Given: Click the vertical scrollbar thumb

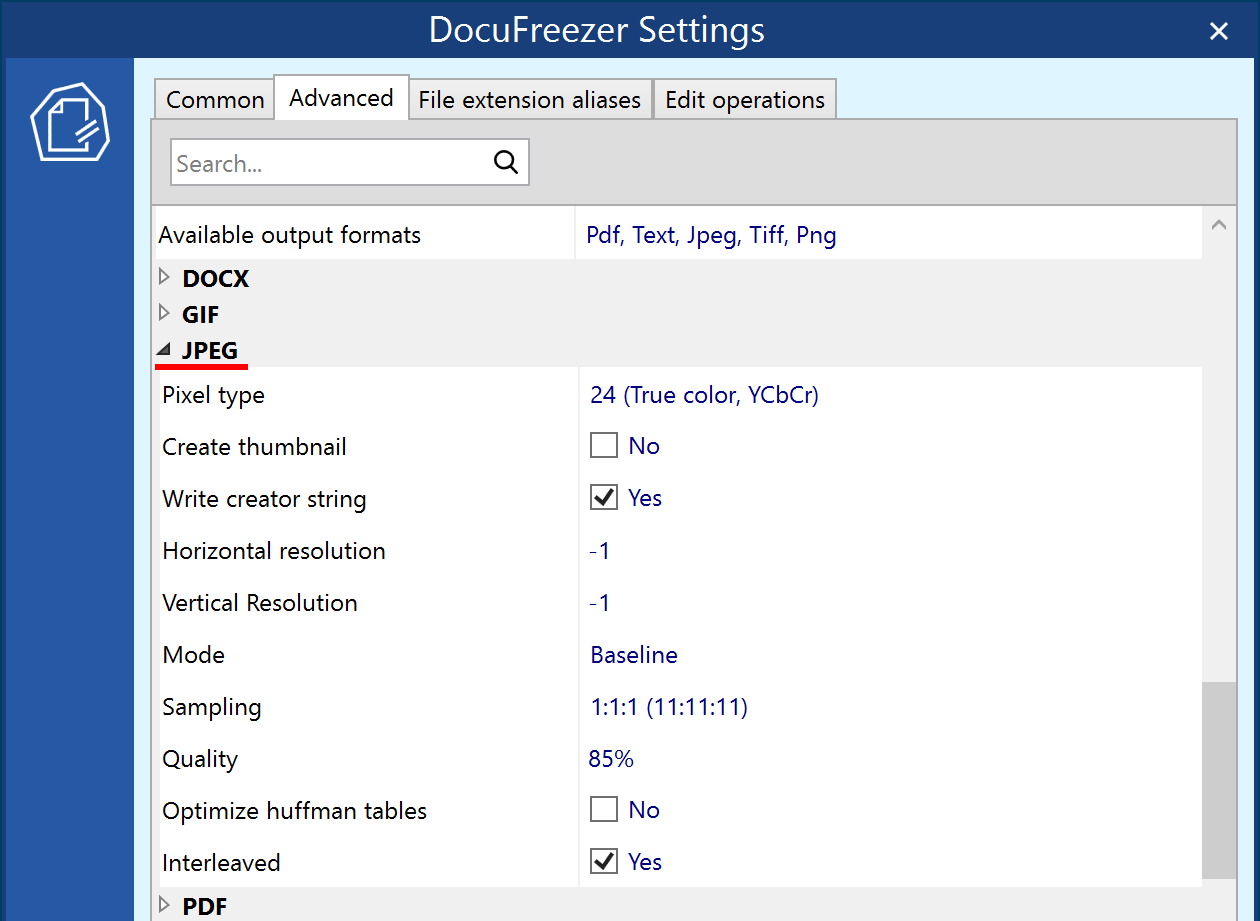Looking at the screenshot, I should [x=1219, y=781].
